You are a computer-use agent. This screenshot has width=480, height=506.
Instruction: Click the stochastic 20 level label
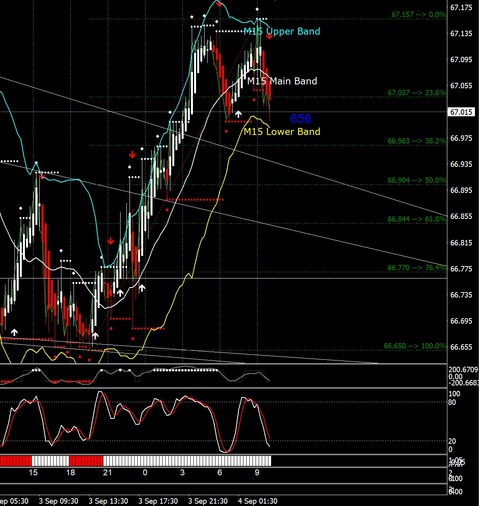452,441
